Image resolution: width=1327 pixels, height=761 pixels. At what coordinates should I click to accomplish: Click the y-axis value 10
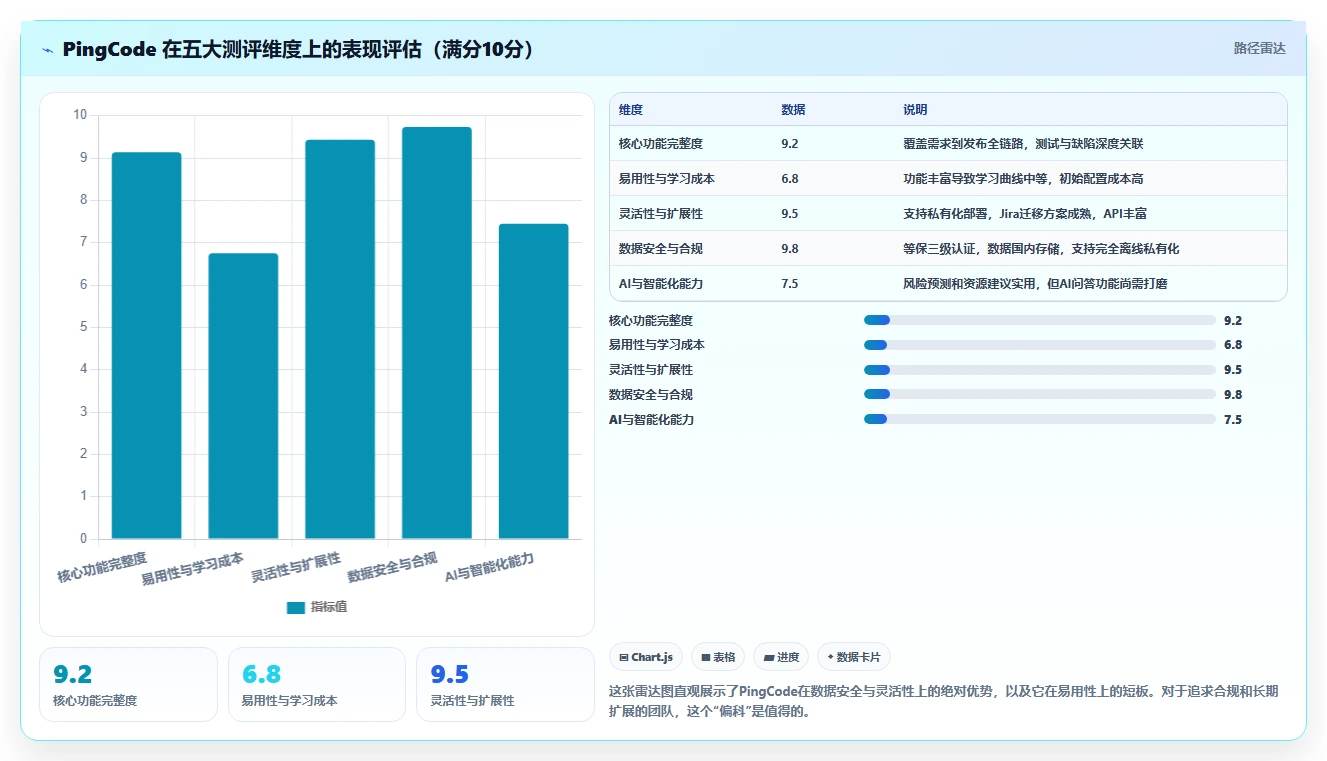point(80,115)
